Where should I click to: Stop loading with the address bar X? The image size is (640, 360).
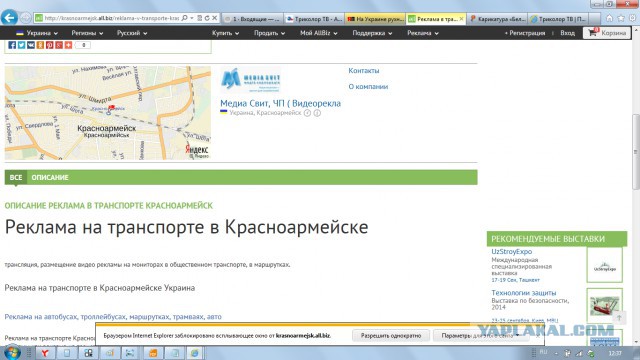click(214, 18)
